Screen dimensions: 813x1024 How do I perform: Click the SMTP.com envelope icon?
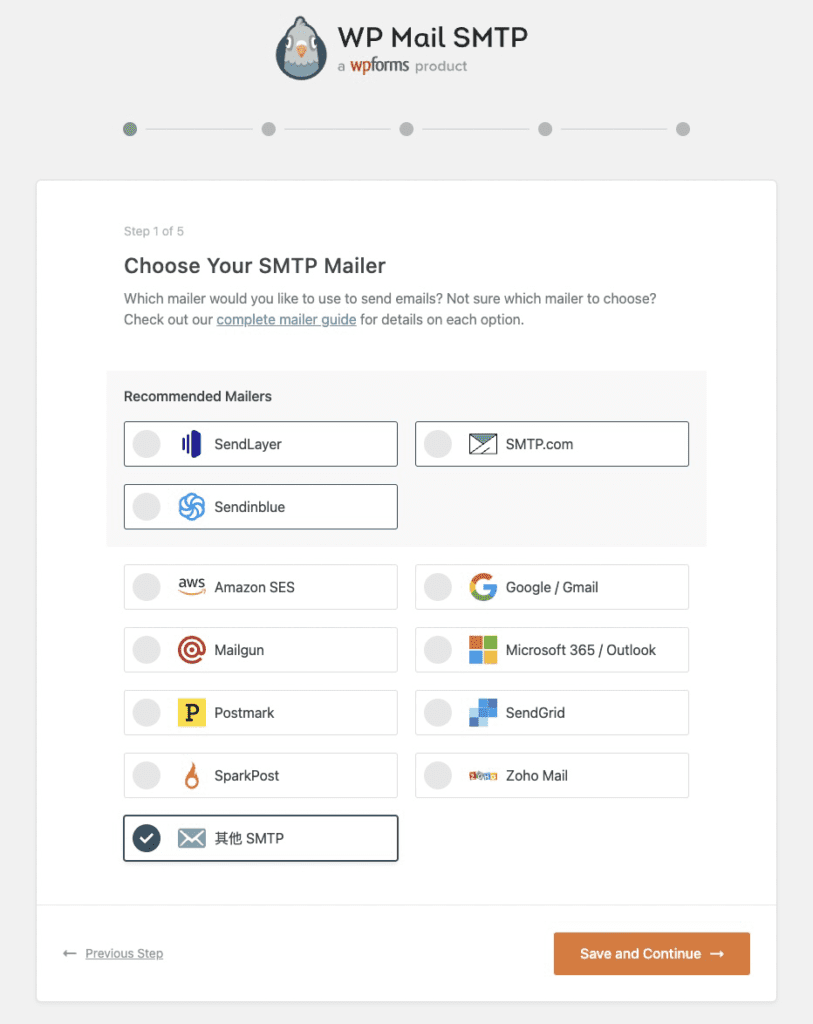pyautogui.click(x=483, y=444)
